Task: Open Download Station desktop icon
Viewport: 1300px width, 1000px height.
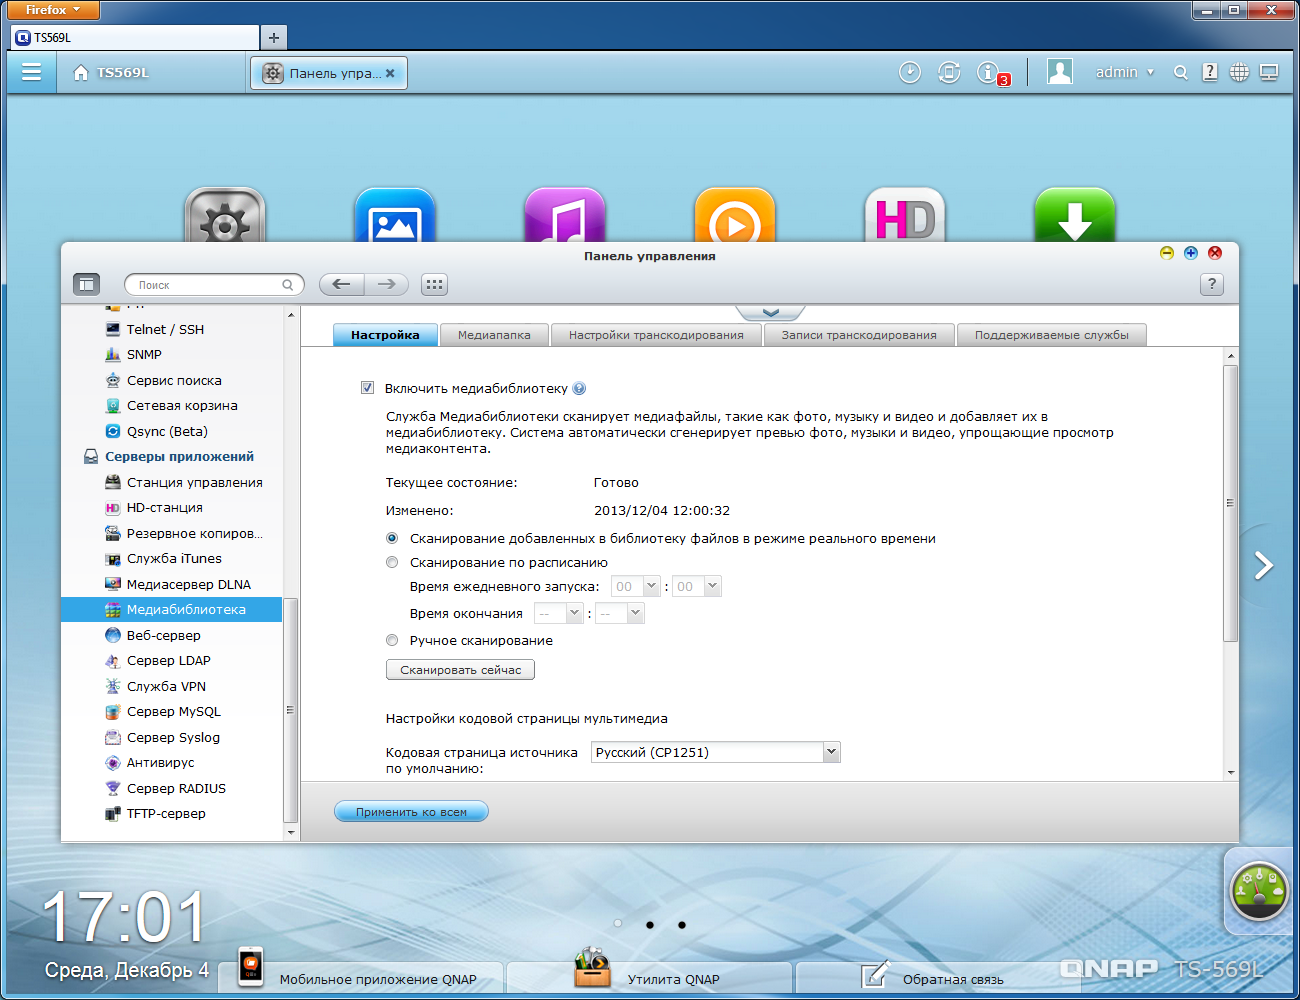Action: 1075,215
